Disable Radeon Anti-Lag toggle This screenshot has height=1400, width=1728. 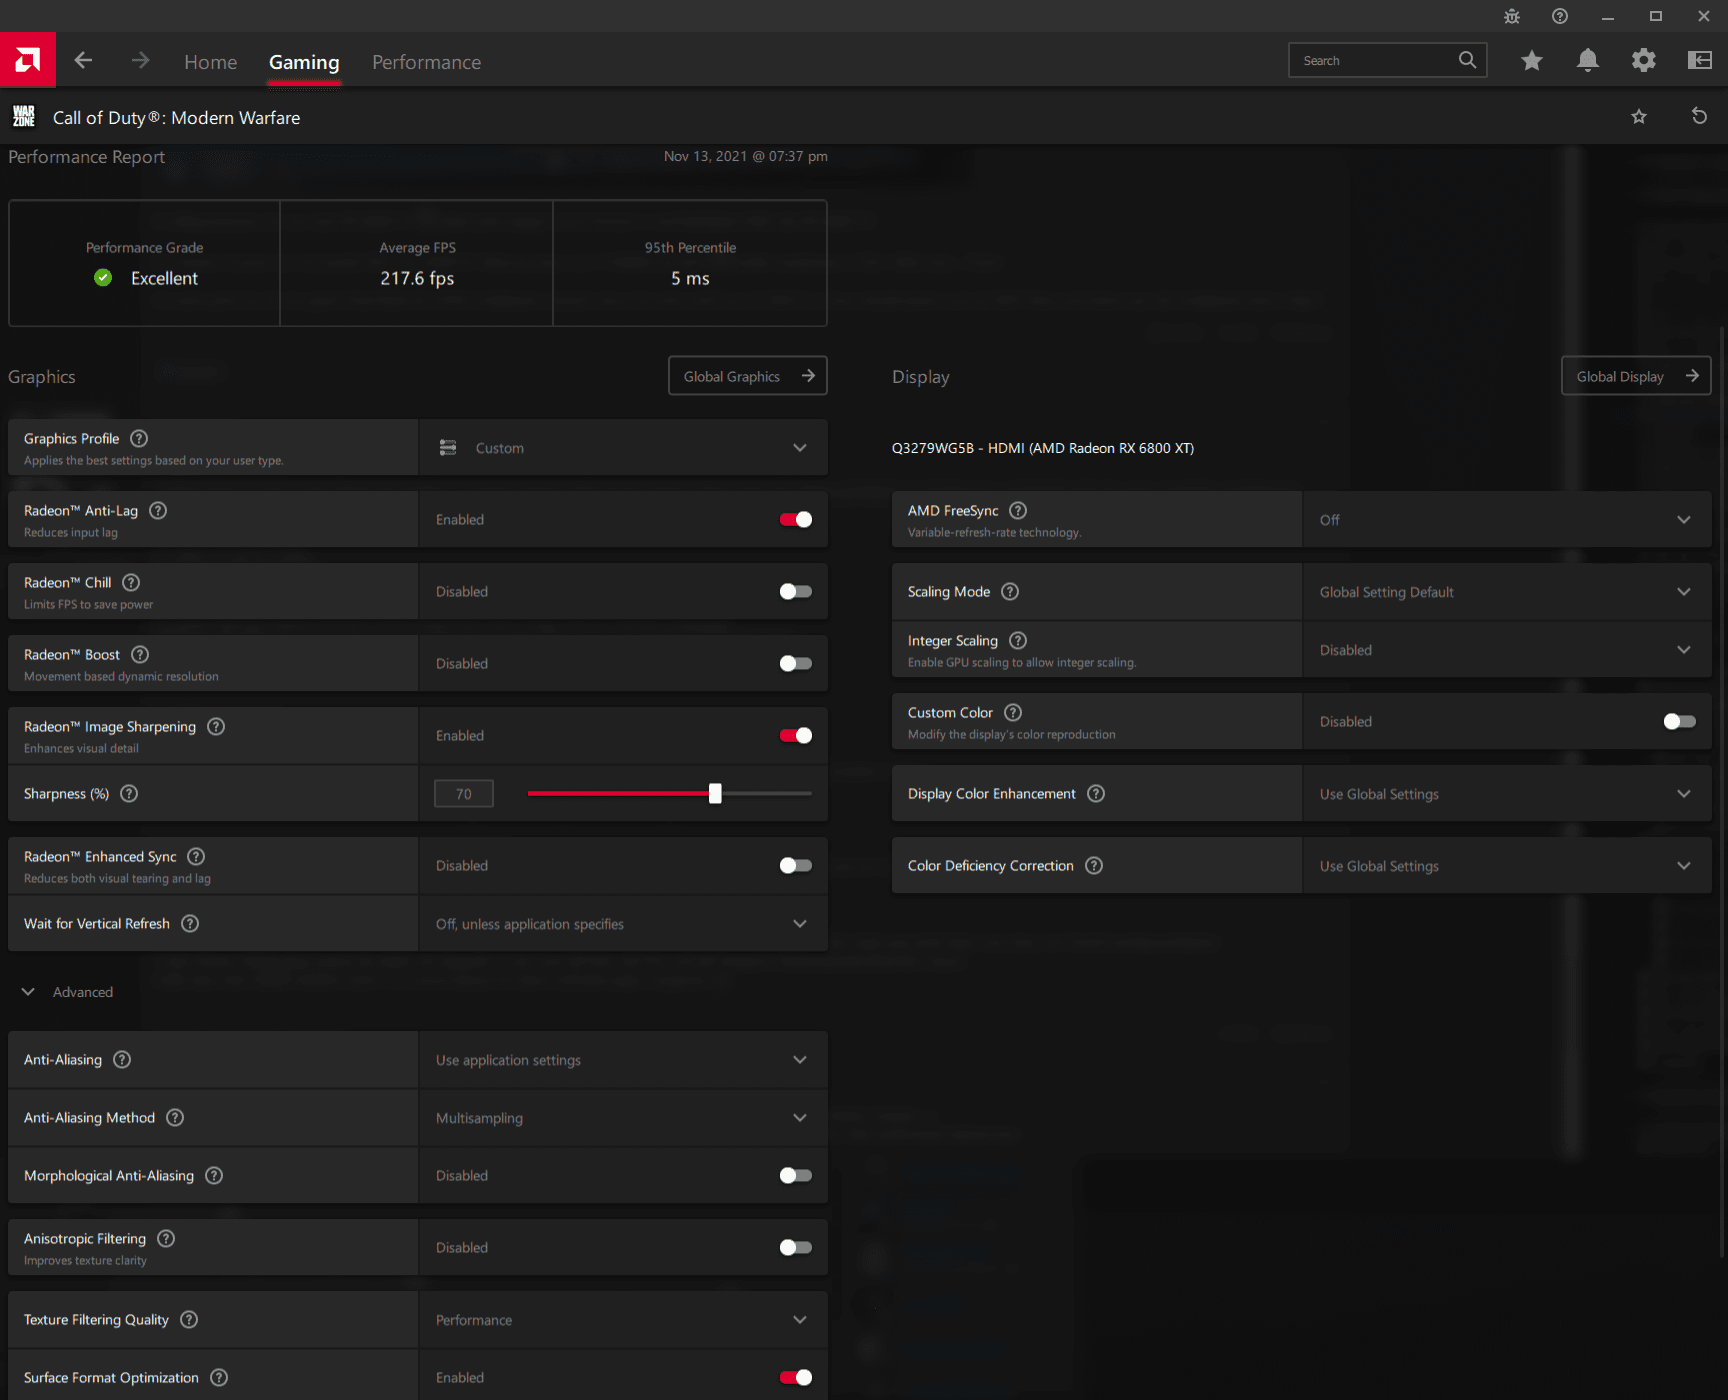click(x=796, y=519)
